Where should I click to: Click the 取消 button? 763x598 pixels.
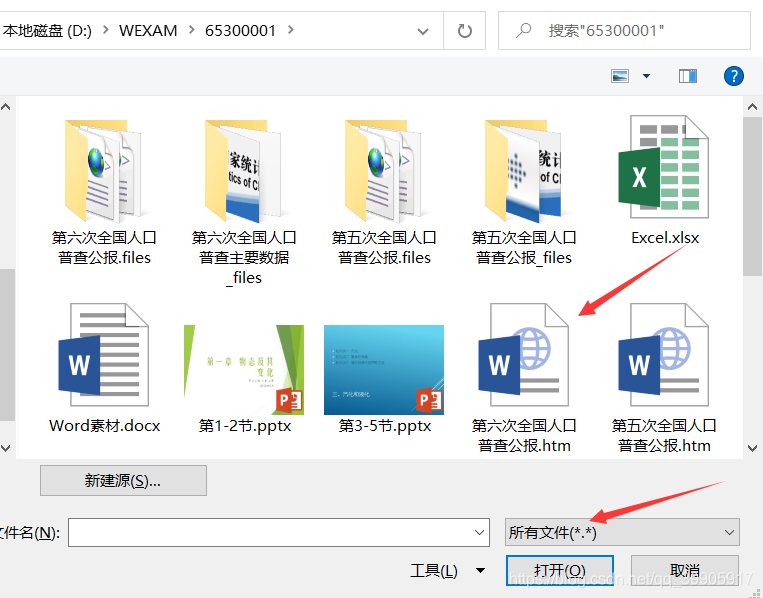point(685,570)
